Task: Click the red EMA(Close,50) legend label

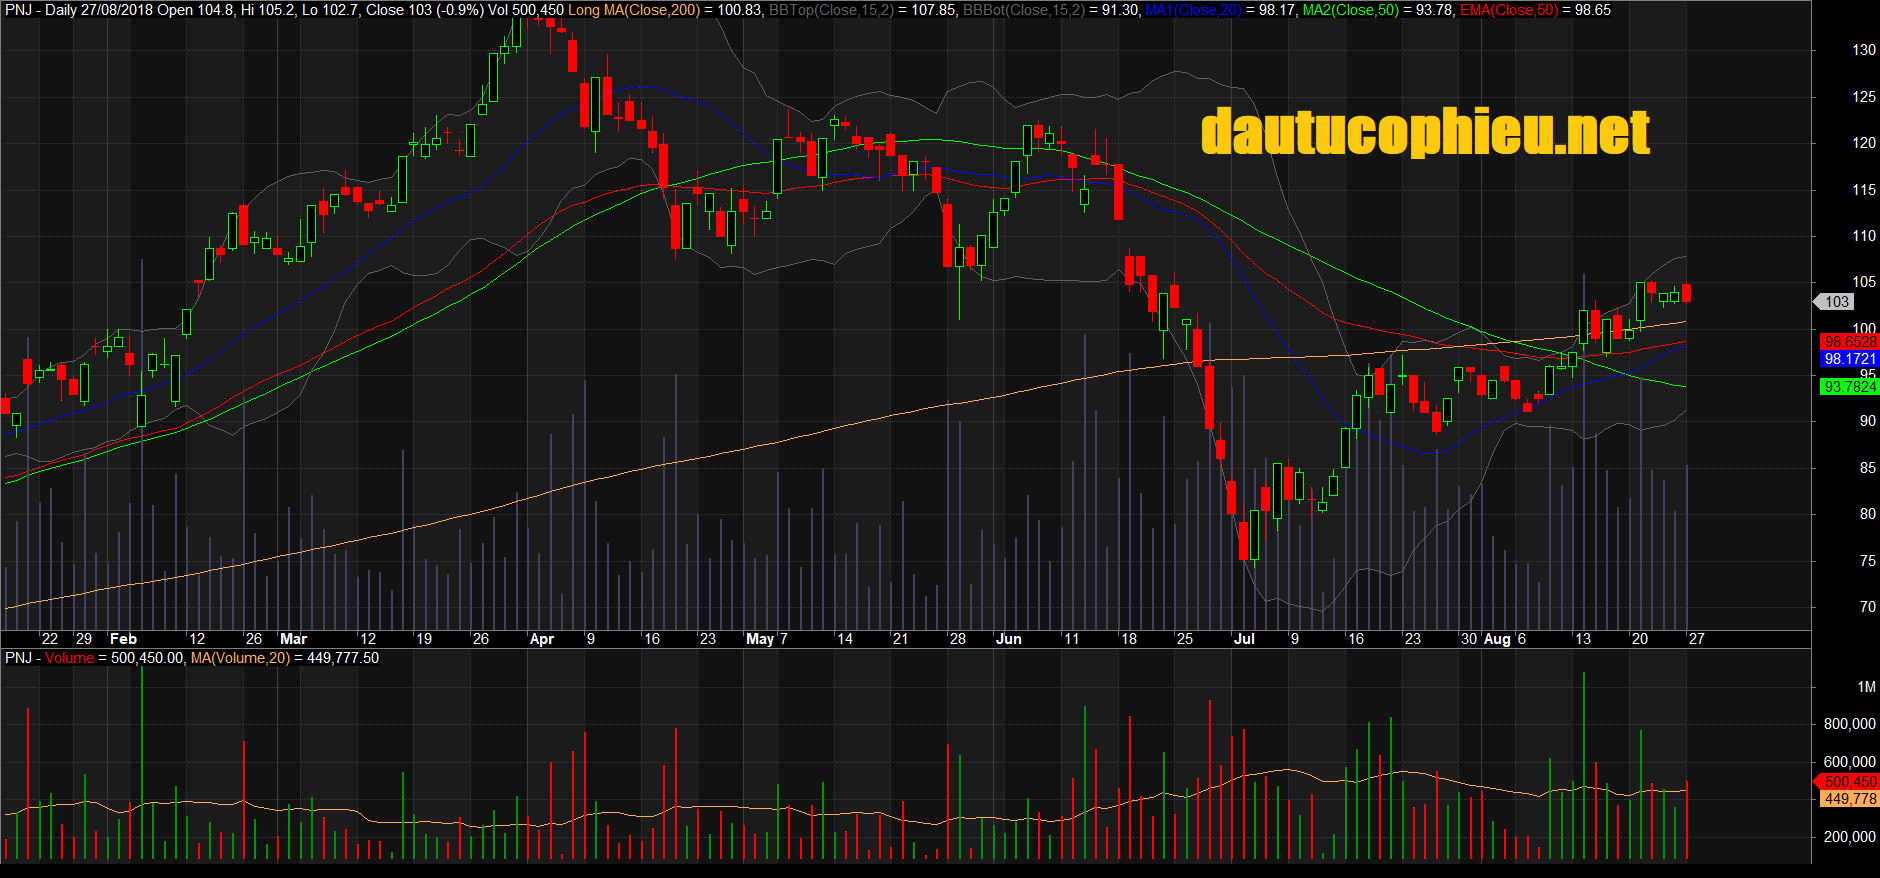Action: 1509,10
